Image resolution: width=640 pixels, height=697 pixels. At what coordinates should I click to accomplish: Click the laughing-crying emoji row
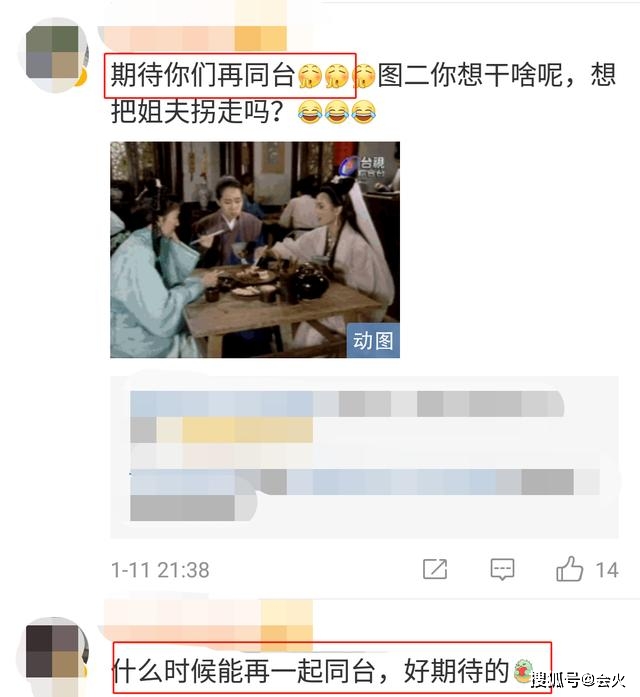pos(337,112)
